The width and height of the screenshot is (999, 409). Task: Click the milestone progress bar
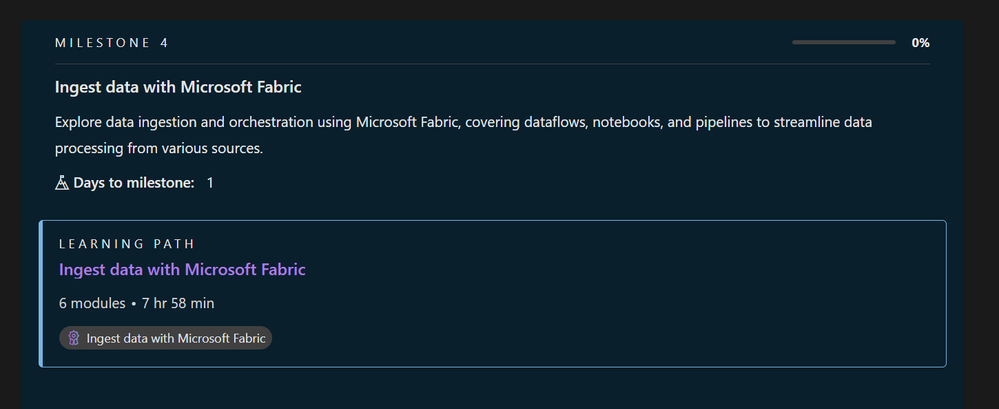click(x=843, y=43)
